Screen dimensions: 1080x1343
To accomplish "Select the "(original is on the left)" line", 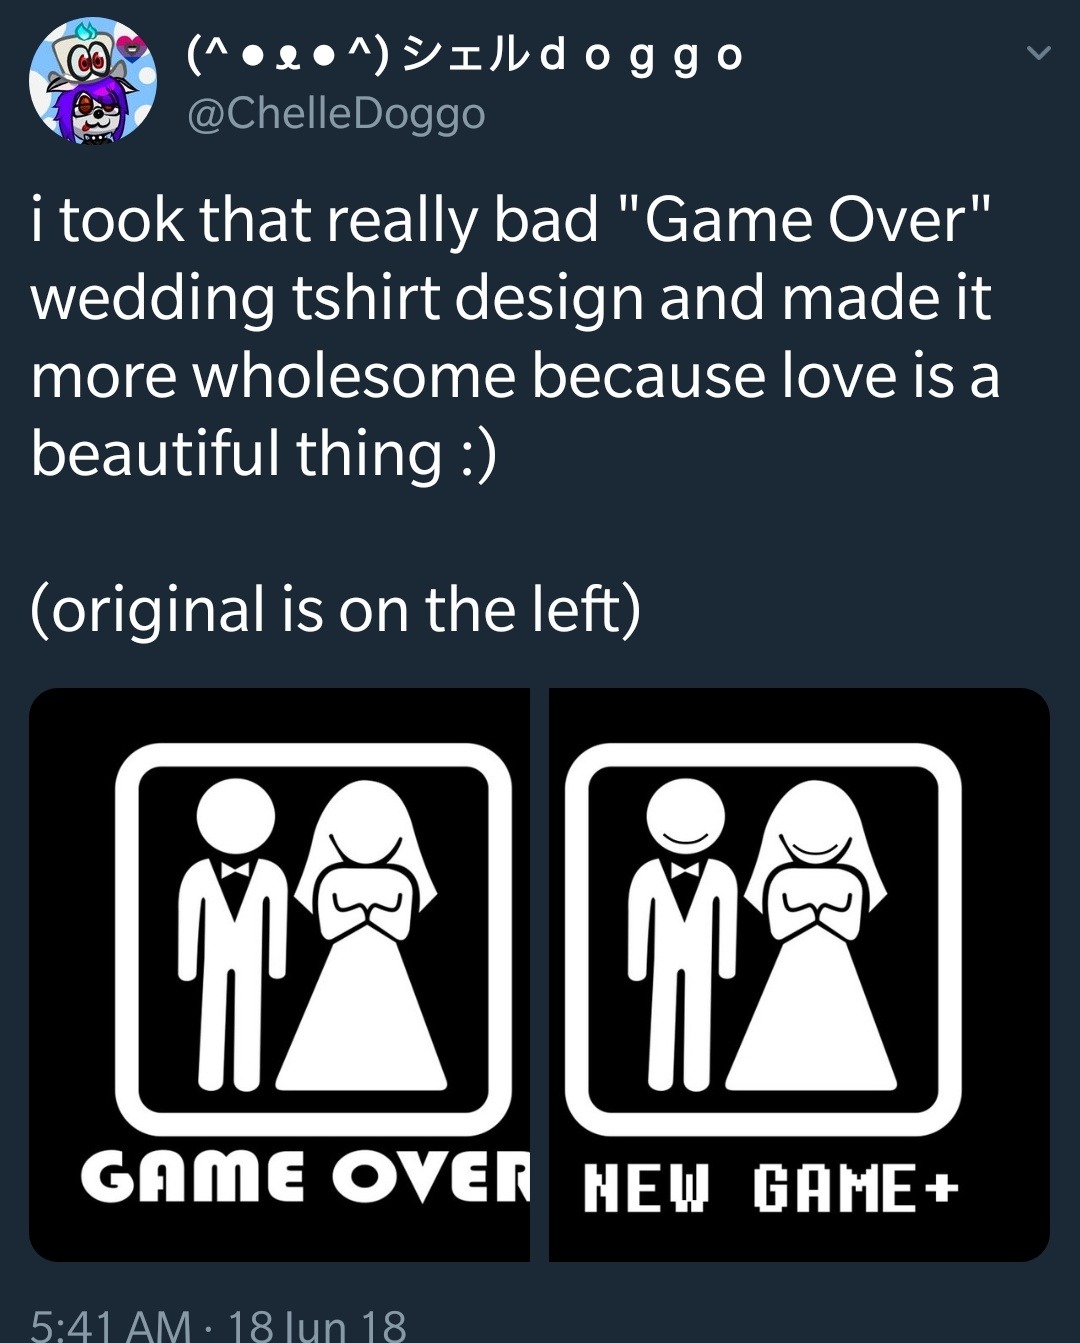I will 336,609.
